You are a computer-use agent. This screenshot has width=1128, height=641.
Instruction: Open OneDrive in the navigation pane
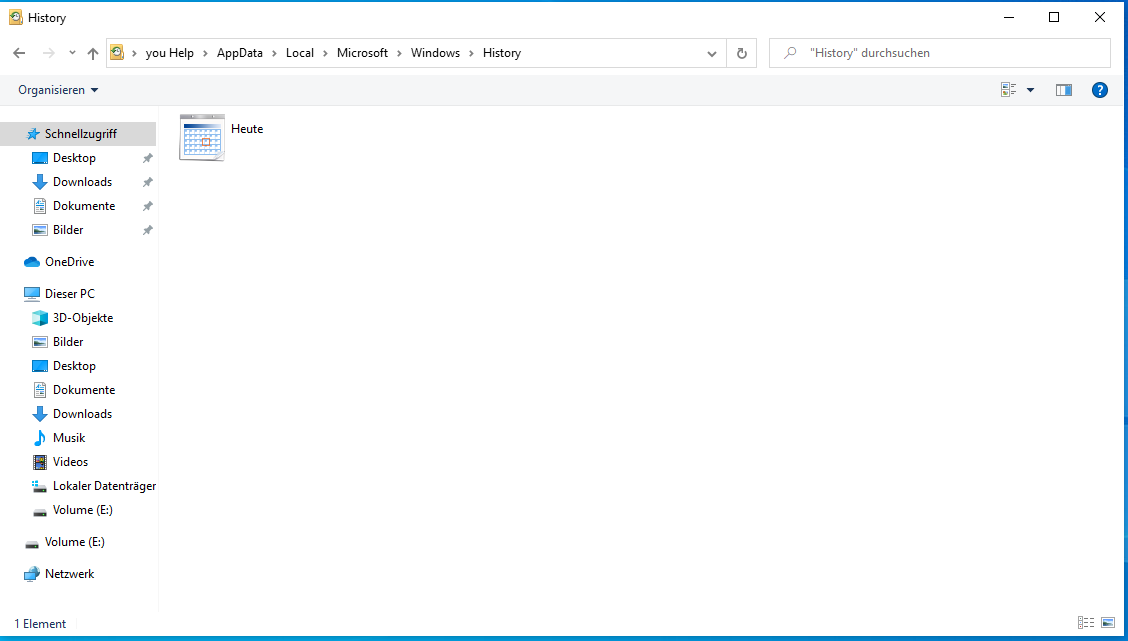pos(69,262)
